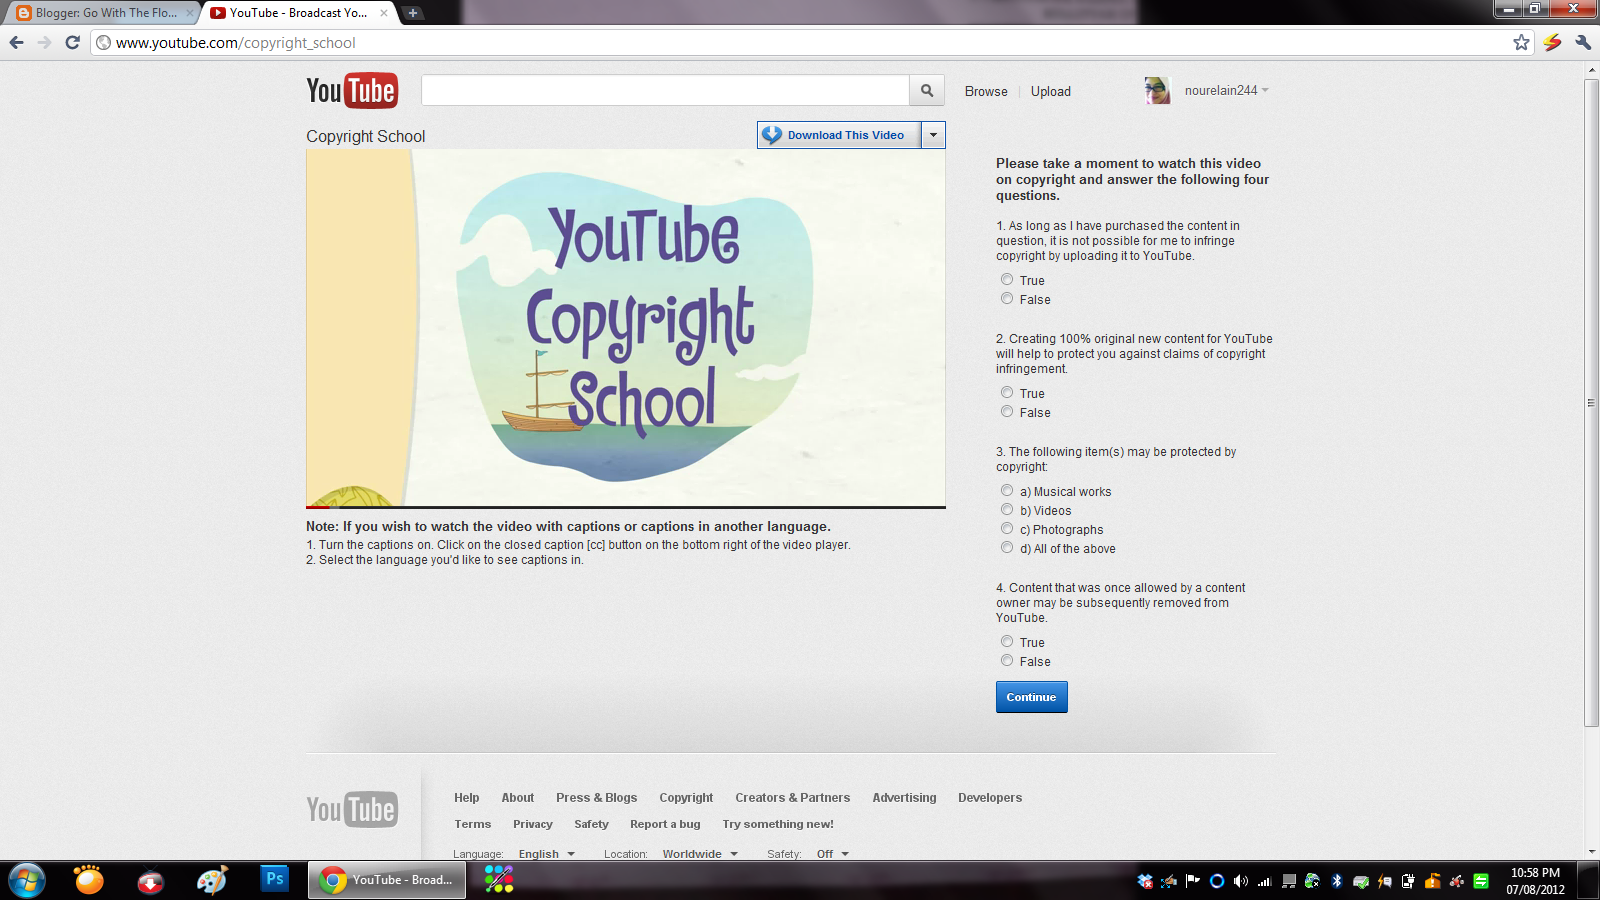Image resolution: width=1600 pixels, height=902 pixels.
Task: Open the Copyright footer link
Action: pyautogui.click(x=686, y=798)
